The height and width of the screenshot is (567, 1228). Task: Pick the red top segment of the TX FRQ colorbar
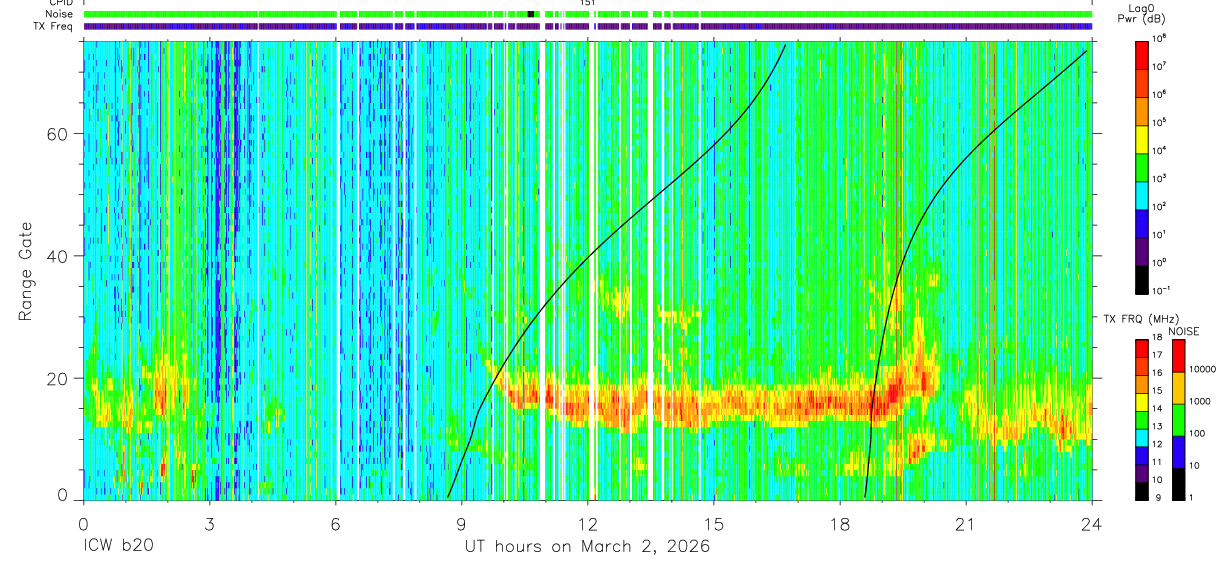(x=1142, y=349)
